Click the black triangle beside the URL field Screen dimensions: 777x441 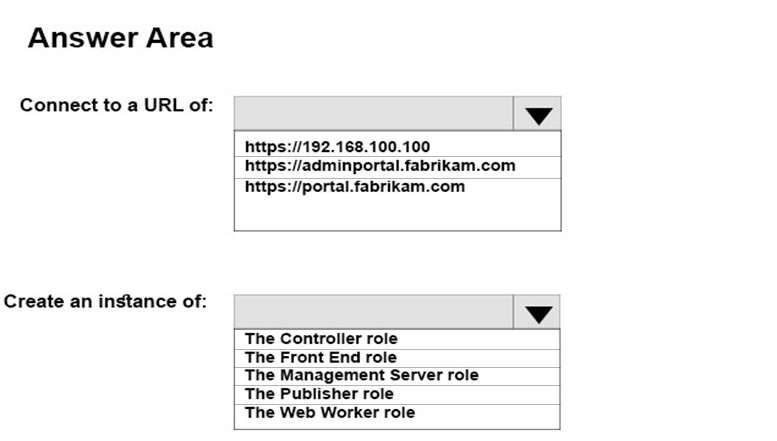click(539, 116)
